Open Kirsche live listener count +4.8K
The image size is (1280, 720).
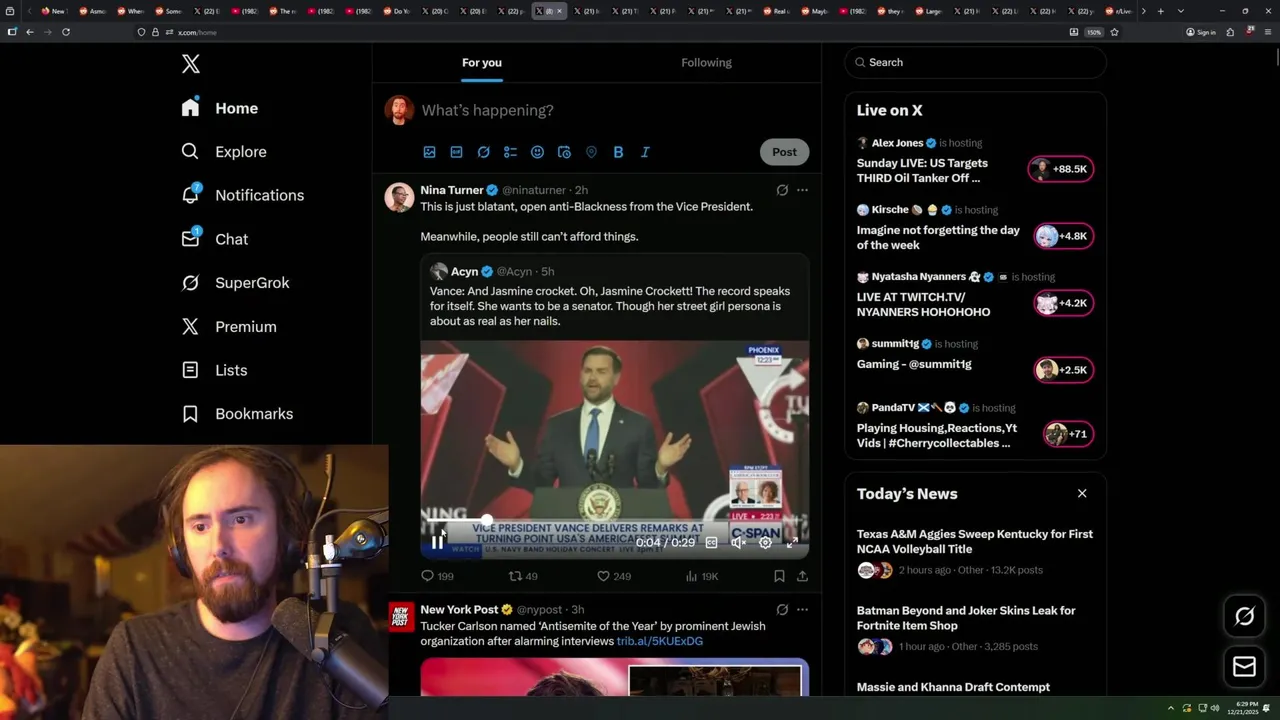pyautogui.click(x=1062, y=237)
